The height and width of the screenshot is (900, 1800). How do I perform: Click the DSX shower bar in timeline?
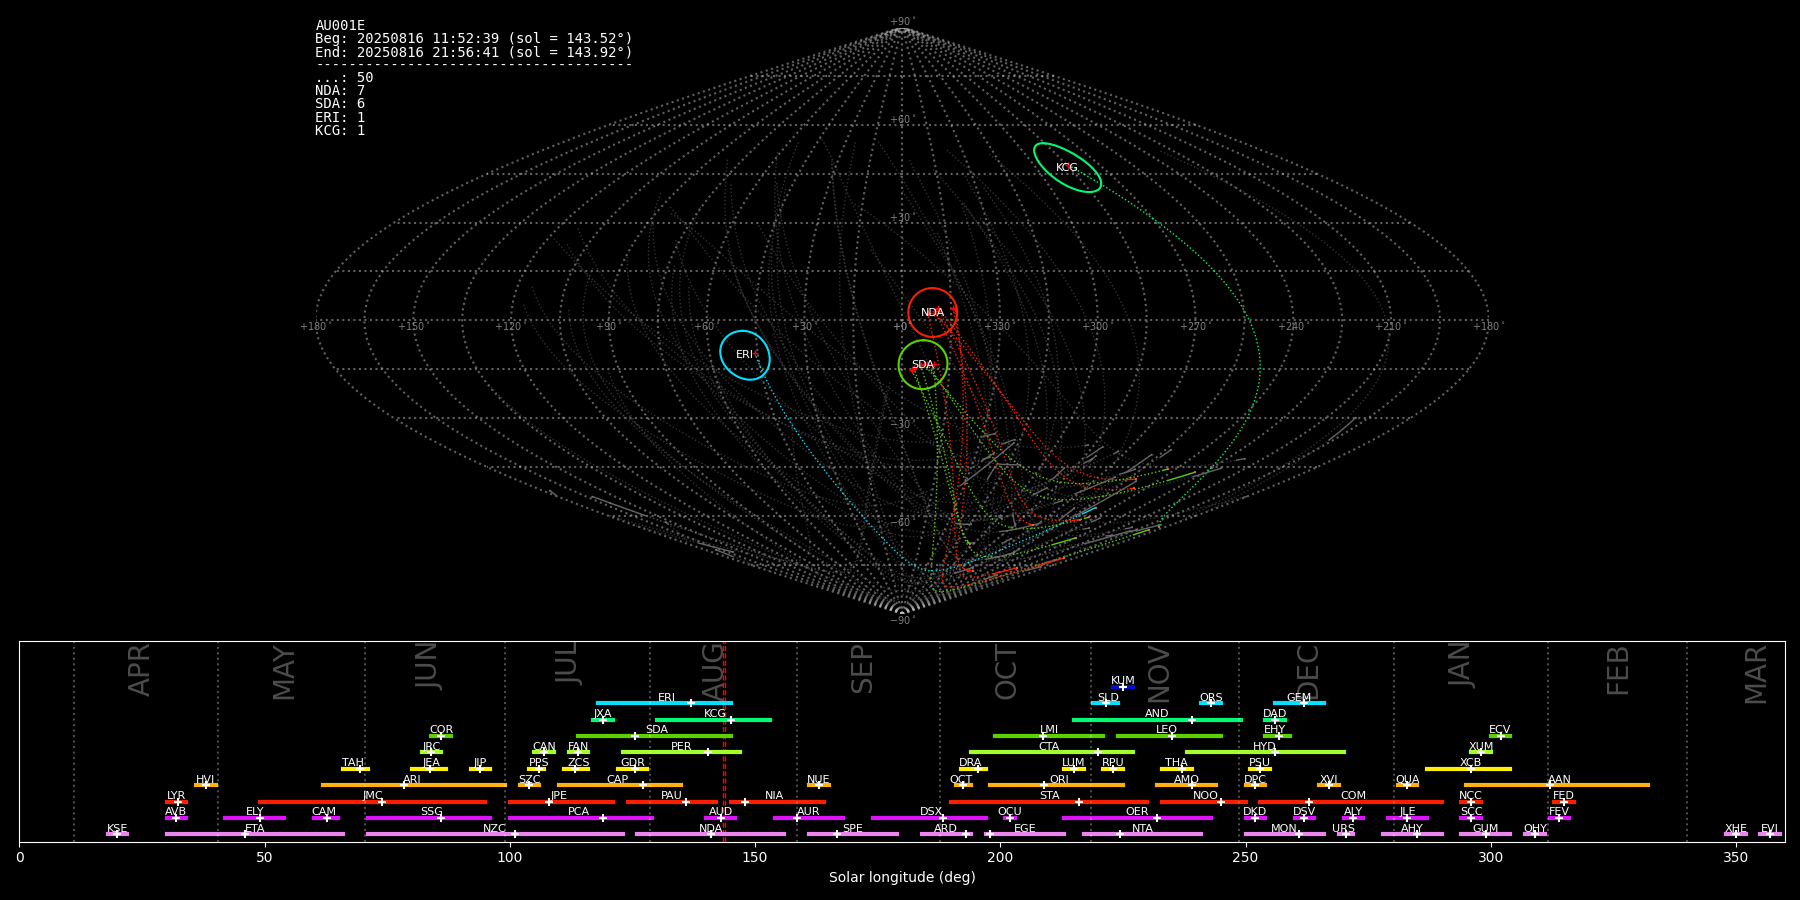pyautogui.click(x=929, y=818)
